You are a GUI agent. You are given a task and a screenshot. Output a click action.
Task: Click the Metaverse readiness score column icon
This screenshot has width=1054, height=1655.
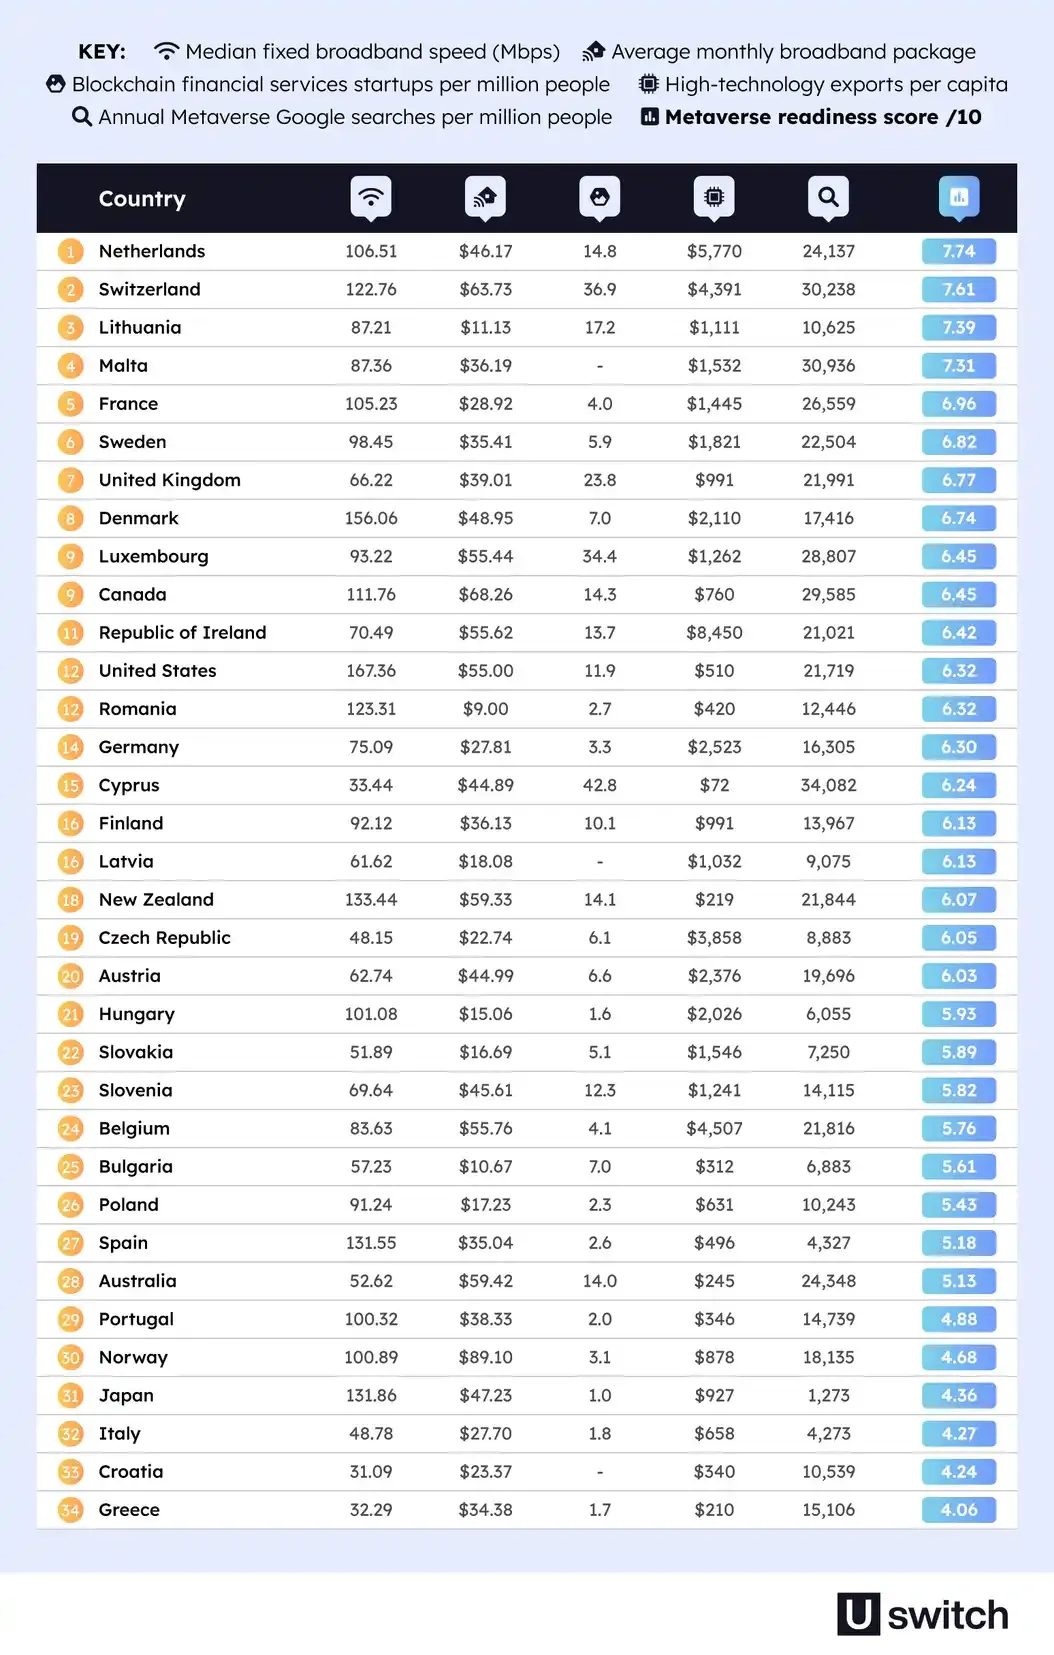coord(959,197)
